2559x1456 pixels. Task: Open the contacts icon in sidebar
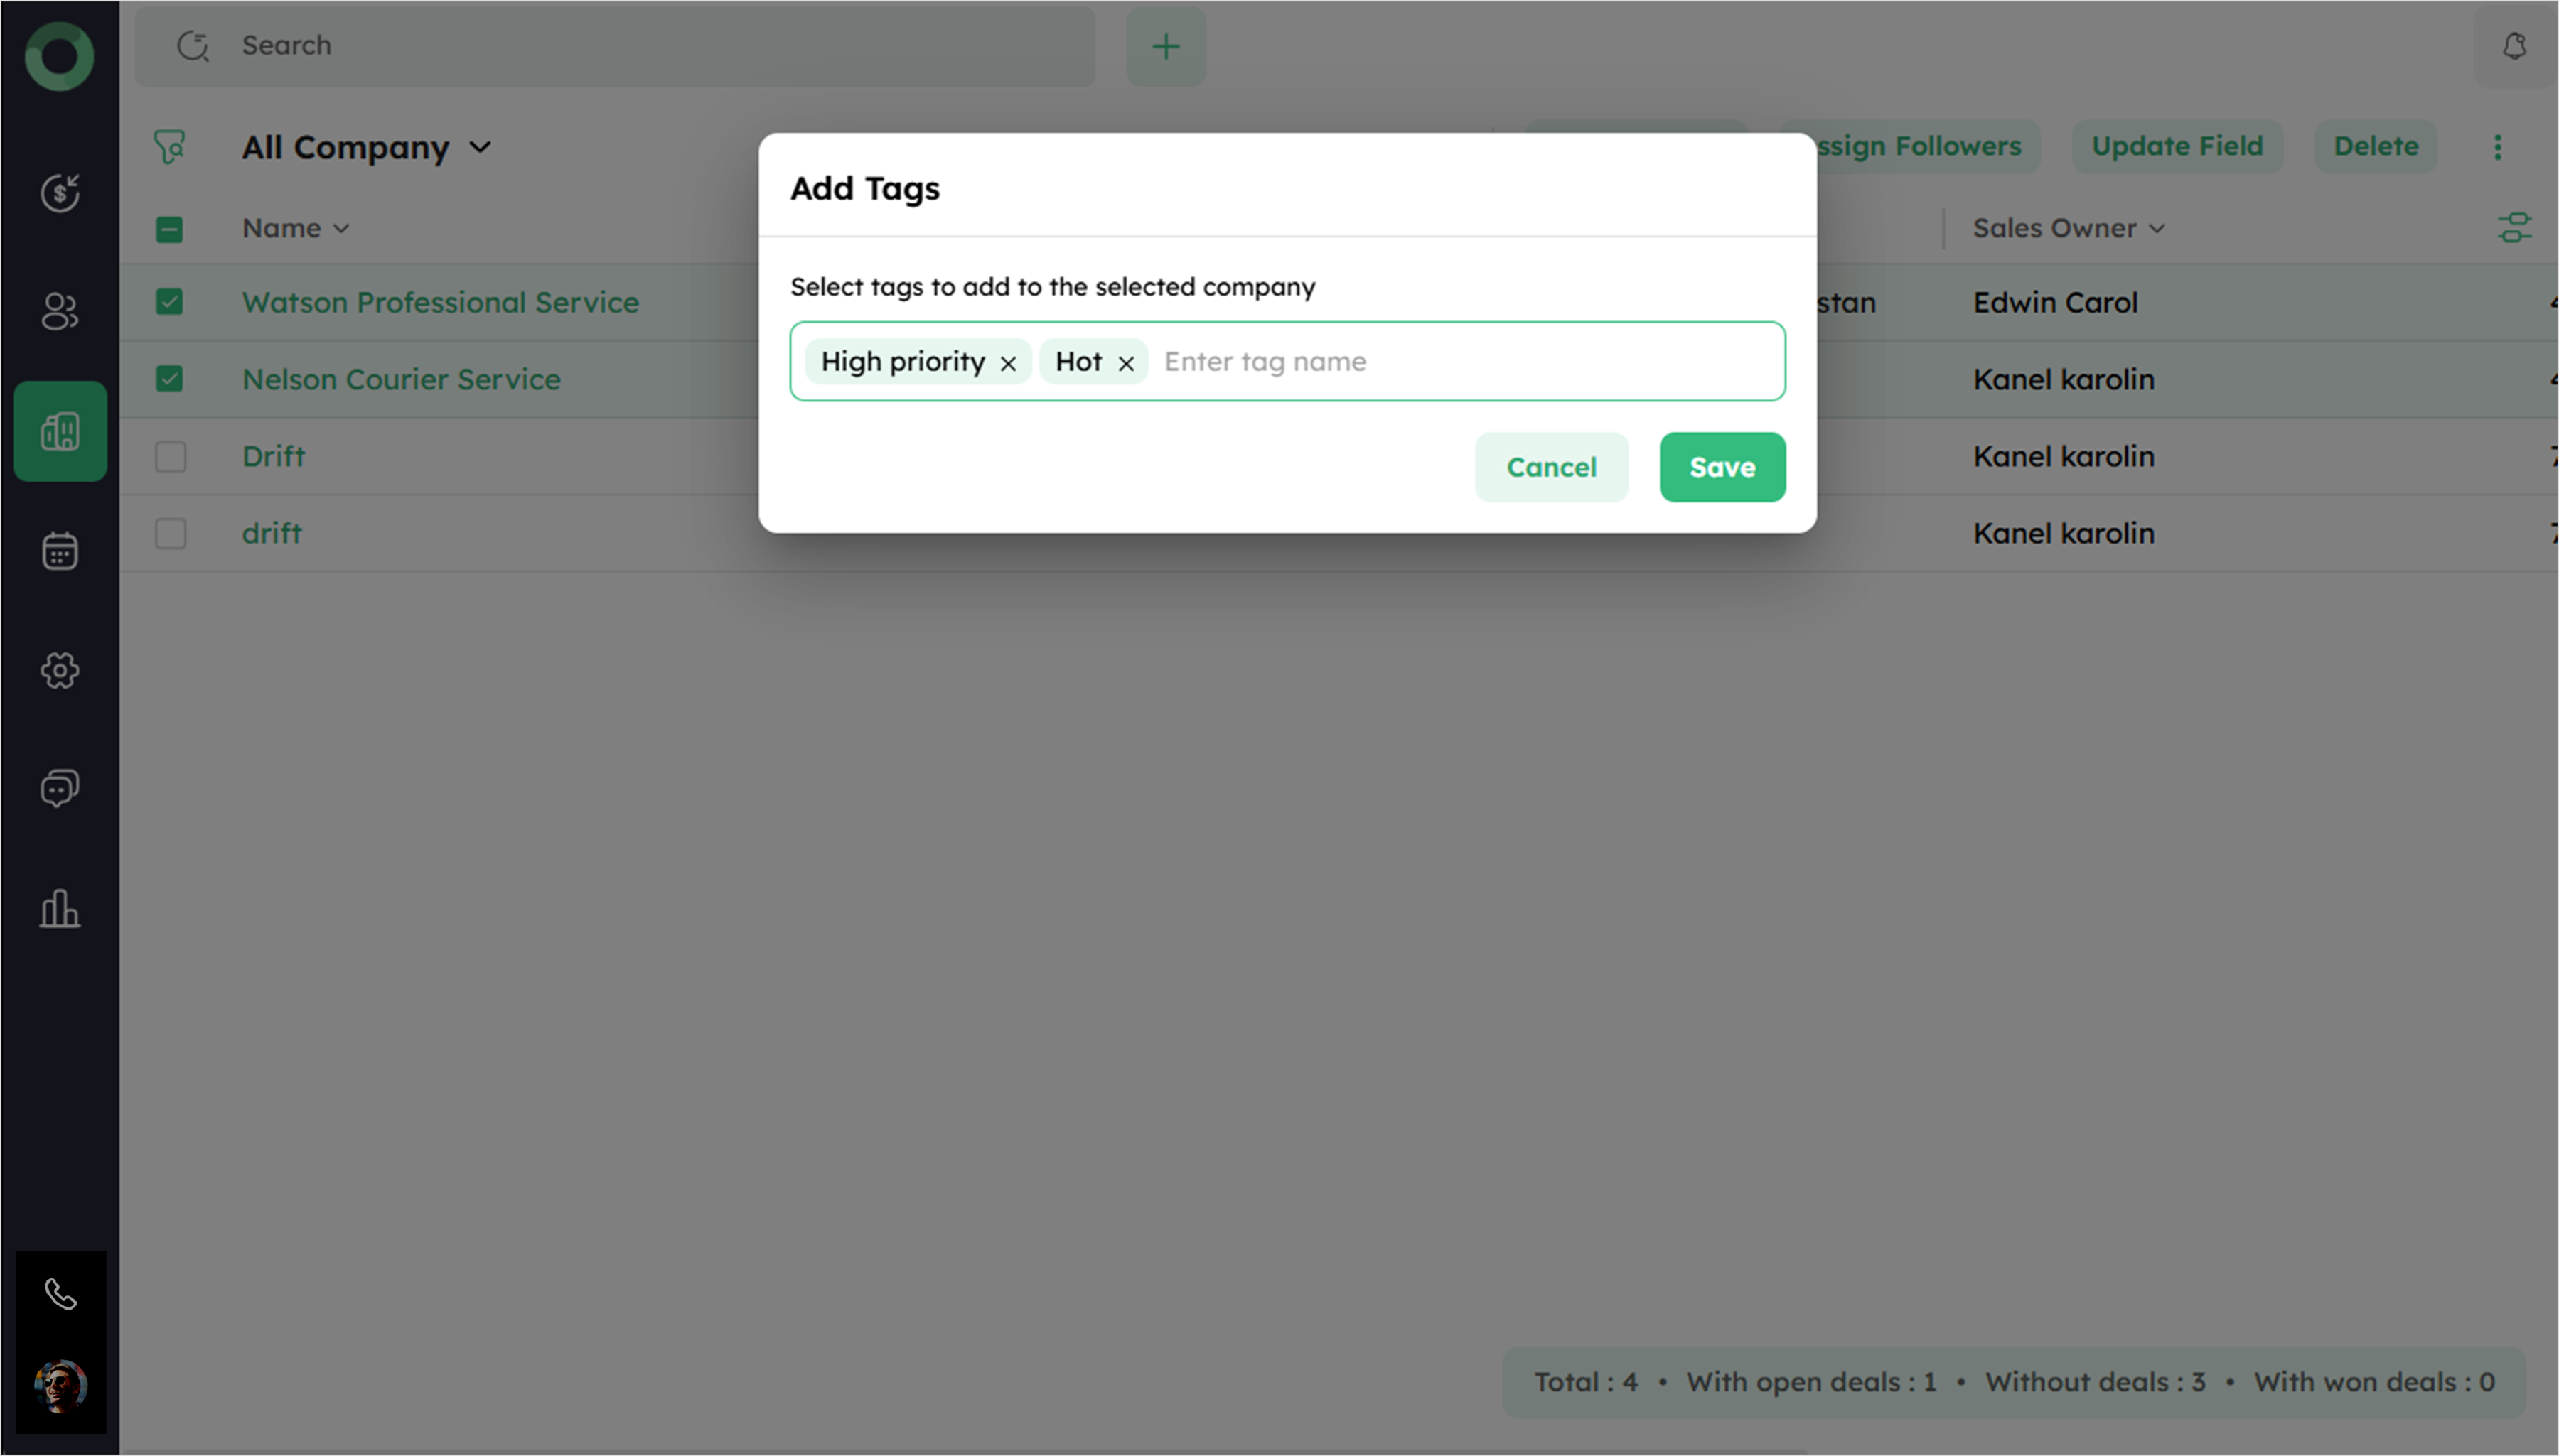[60, 311]
